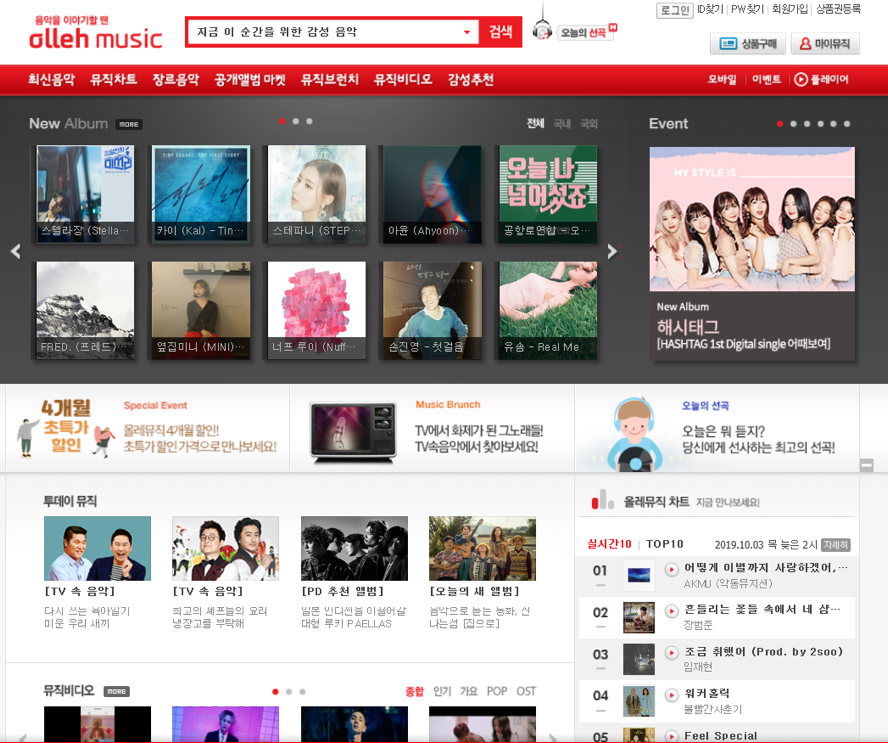The width and height of the screenshot is (888, 743).
Task: Filter music videos by OST
Action: click(x=526, y=691)
